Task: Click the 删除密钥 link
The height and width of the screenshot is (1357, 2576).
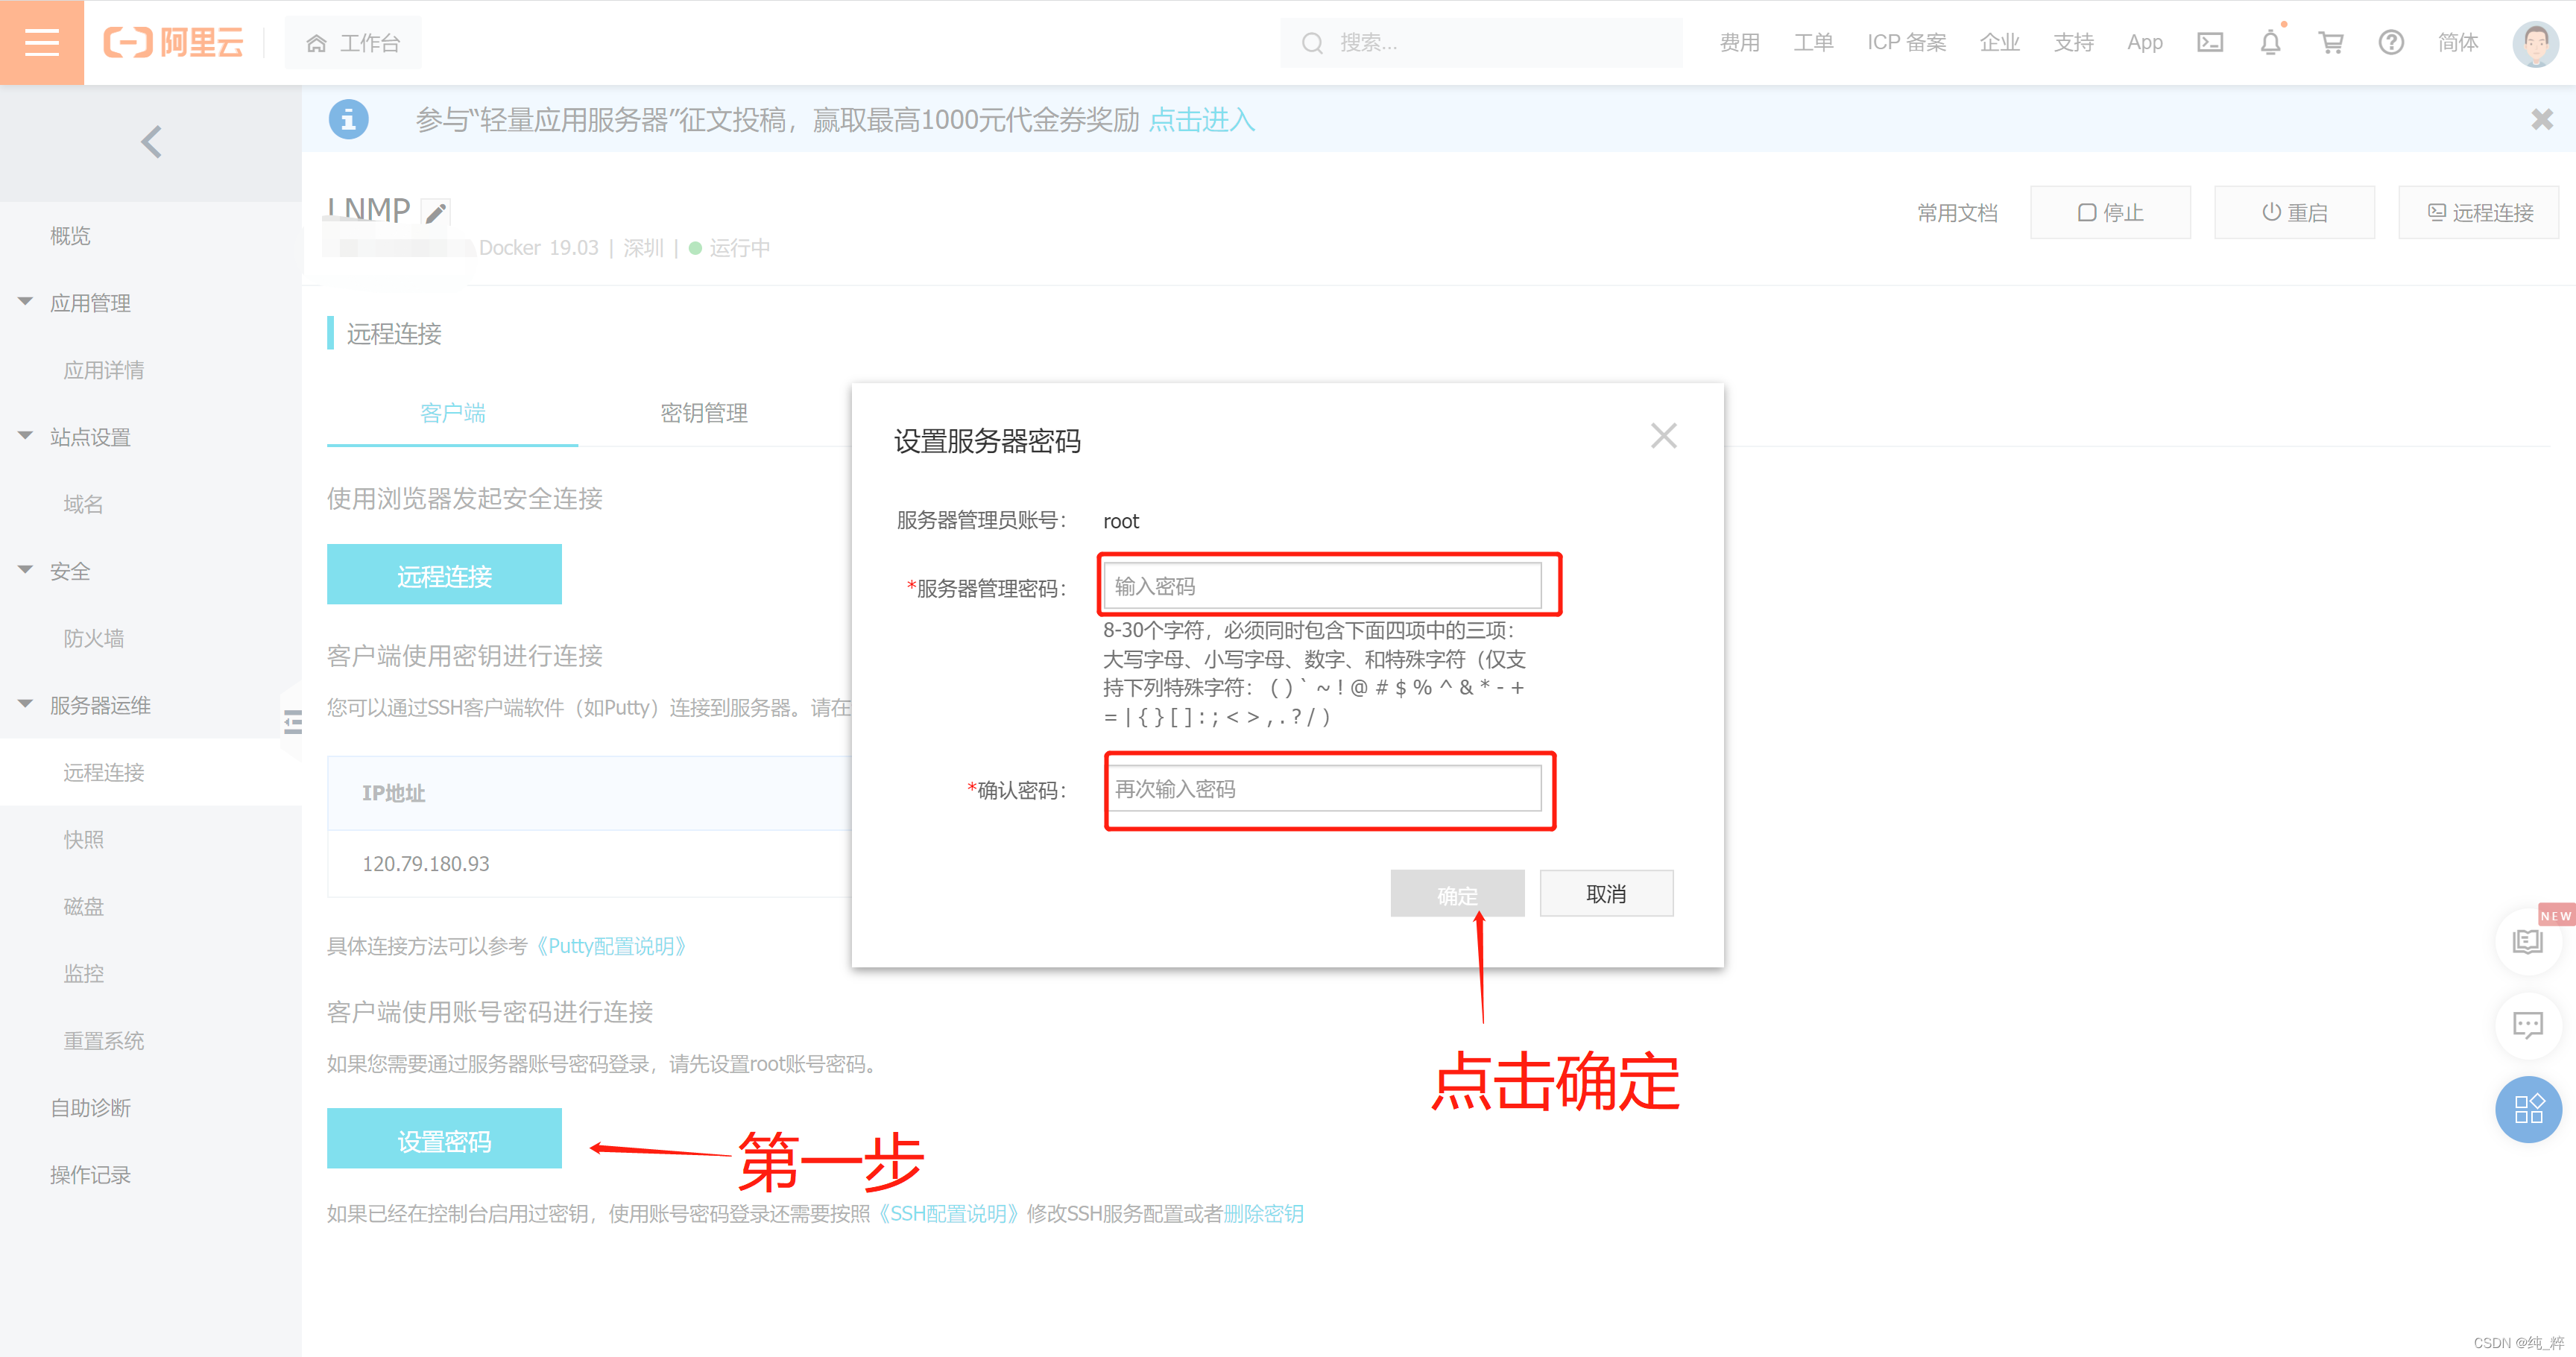Action: [1263, 1213]
